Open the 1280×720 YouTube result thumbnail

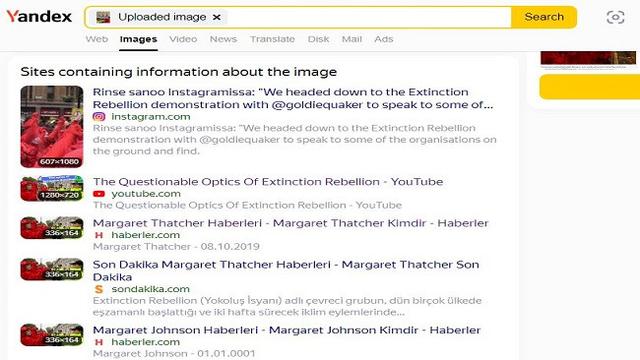coord(52,189)
